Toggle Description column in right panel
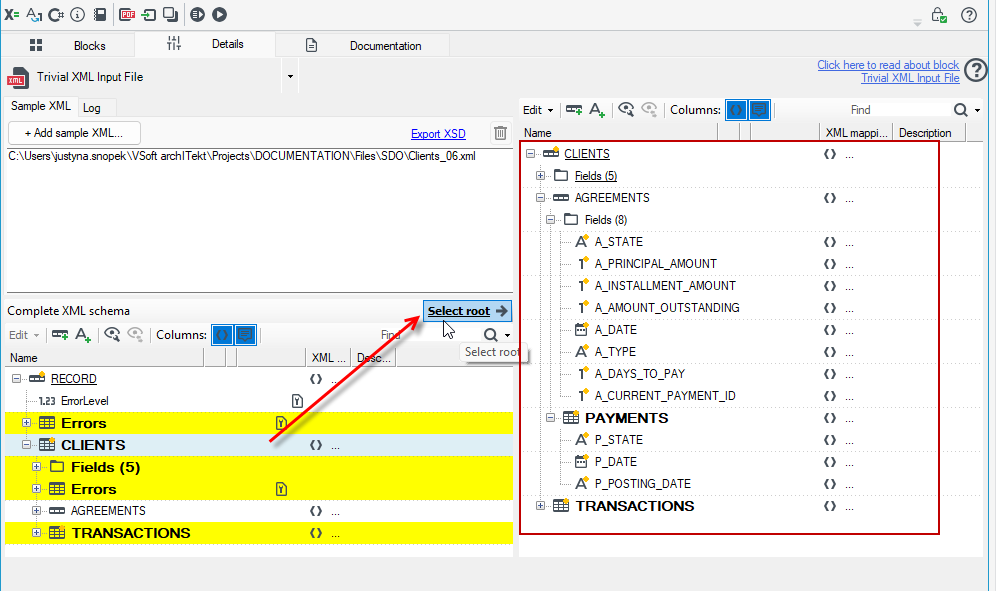The image size is (996, 591). [759, 110]
